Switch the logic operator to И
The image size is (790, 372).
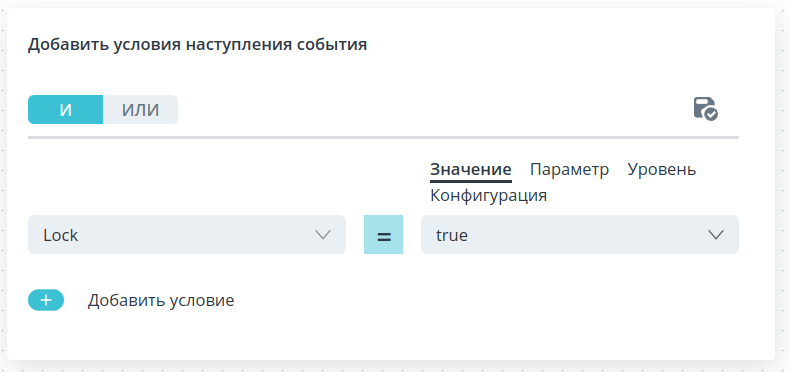coord(65,109)
